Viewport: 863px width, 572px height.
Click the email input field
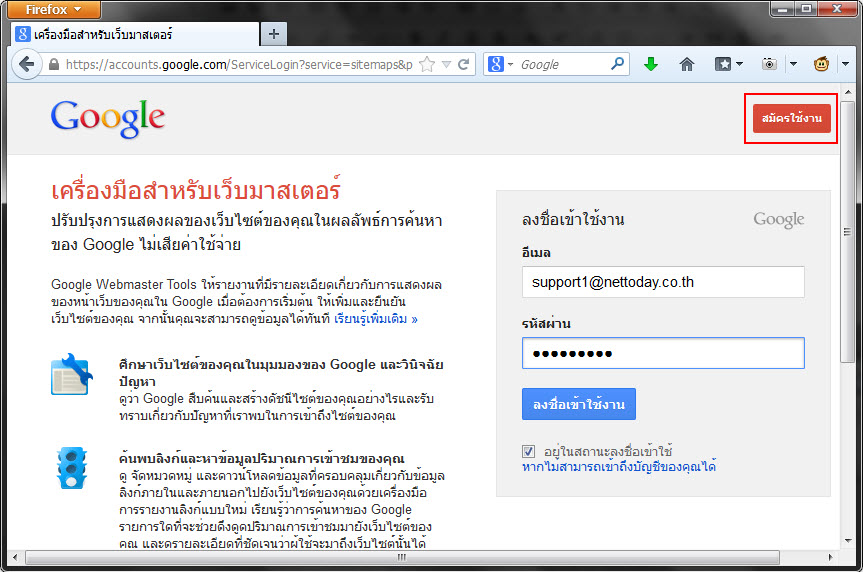tap(663, 282)
